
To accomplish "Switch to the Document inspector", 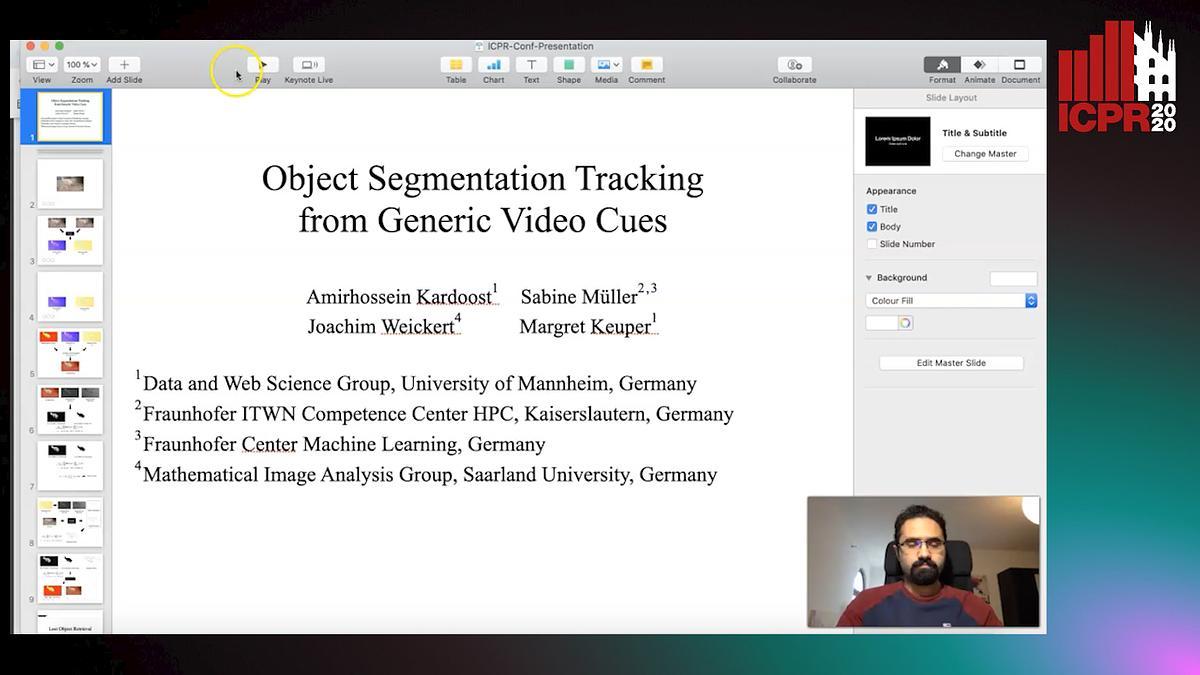I will click(1020, 64).
